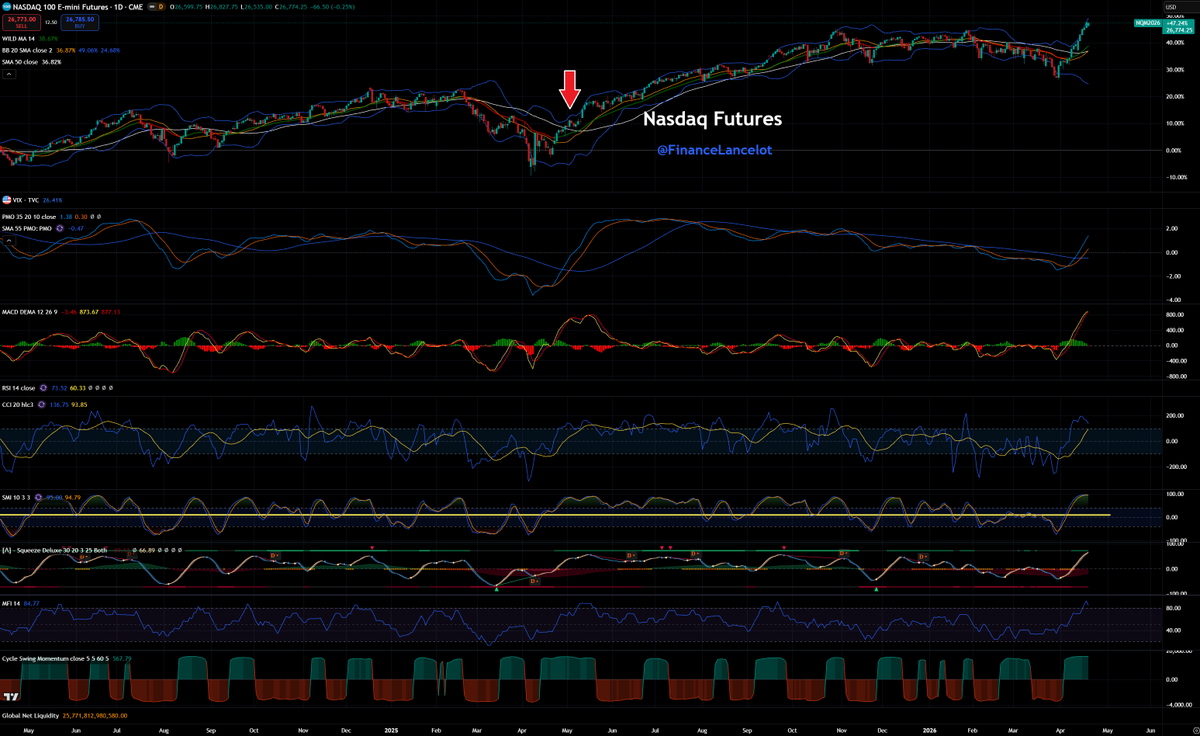Click the blue BUY 26,785.50 button
The height and width of the screenshot is (736, 1200).
tap(80, 22)
